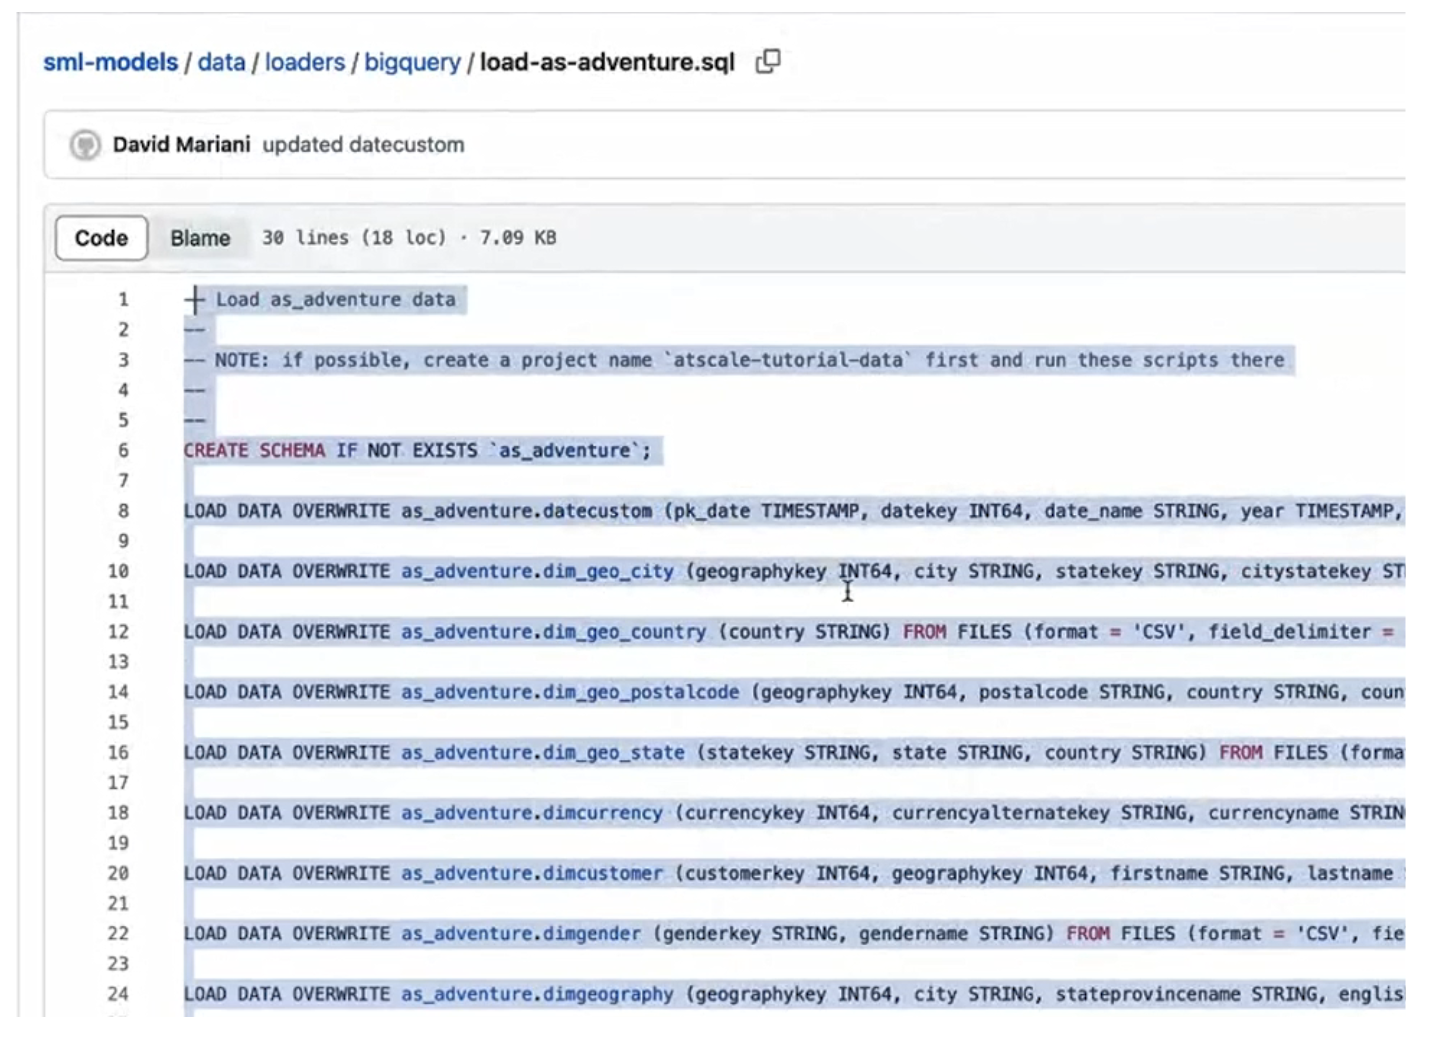This screenshot has width=1436, height=1040.
Task: Select the Code tab
Action: pyautogui.click(x=100, y=238)
